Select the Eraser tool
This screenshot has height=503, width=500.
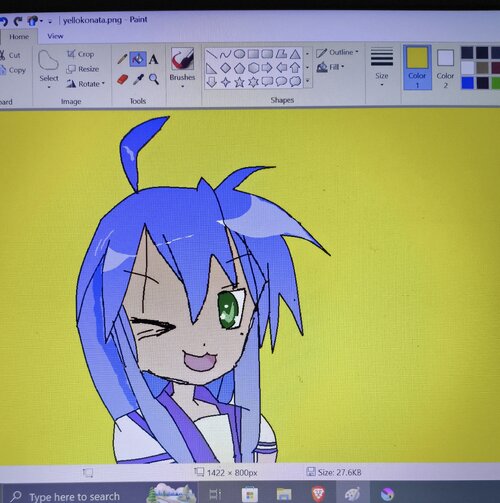tap(122, 80)
